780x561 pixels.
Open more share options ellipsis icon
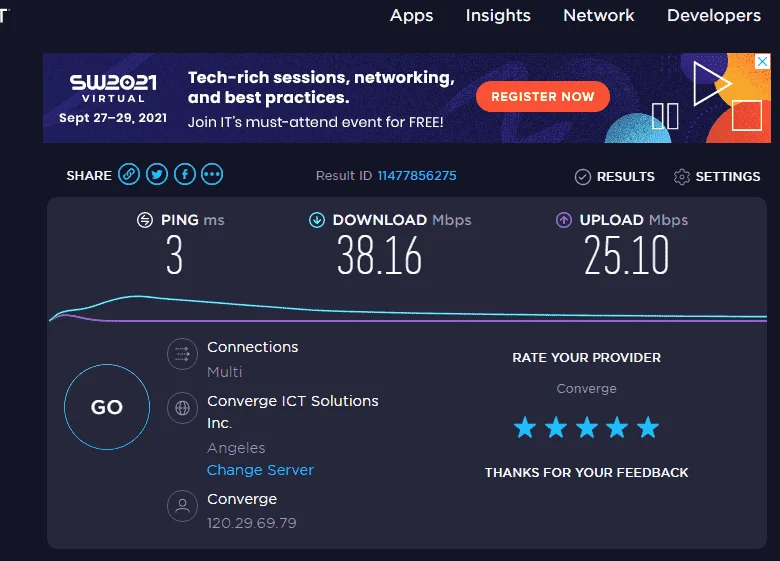click(x=212, y=175)
